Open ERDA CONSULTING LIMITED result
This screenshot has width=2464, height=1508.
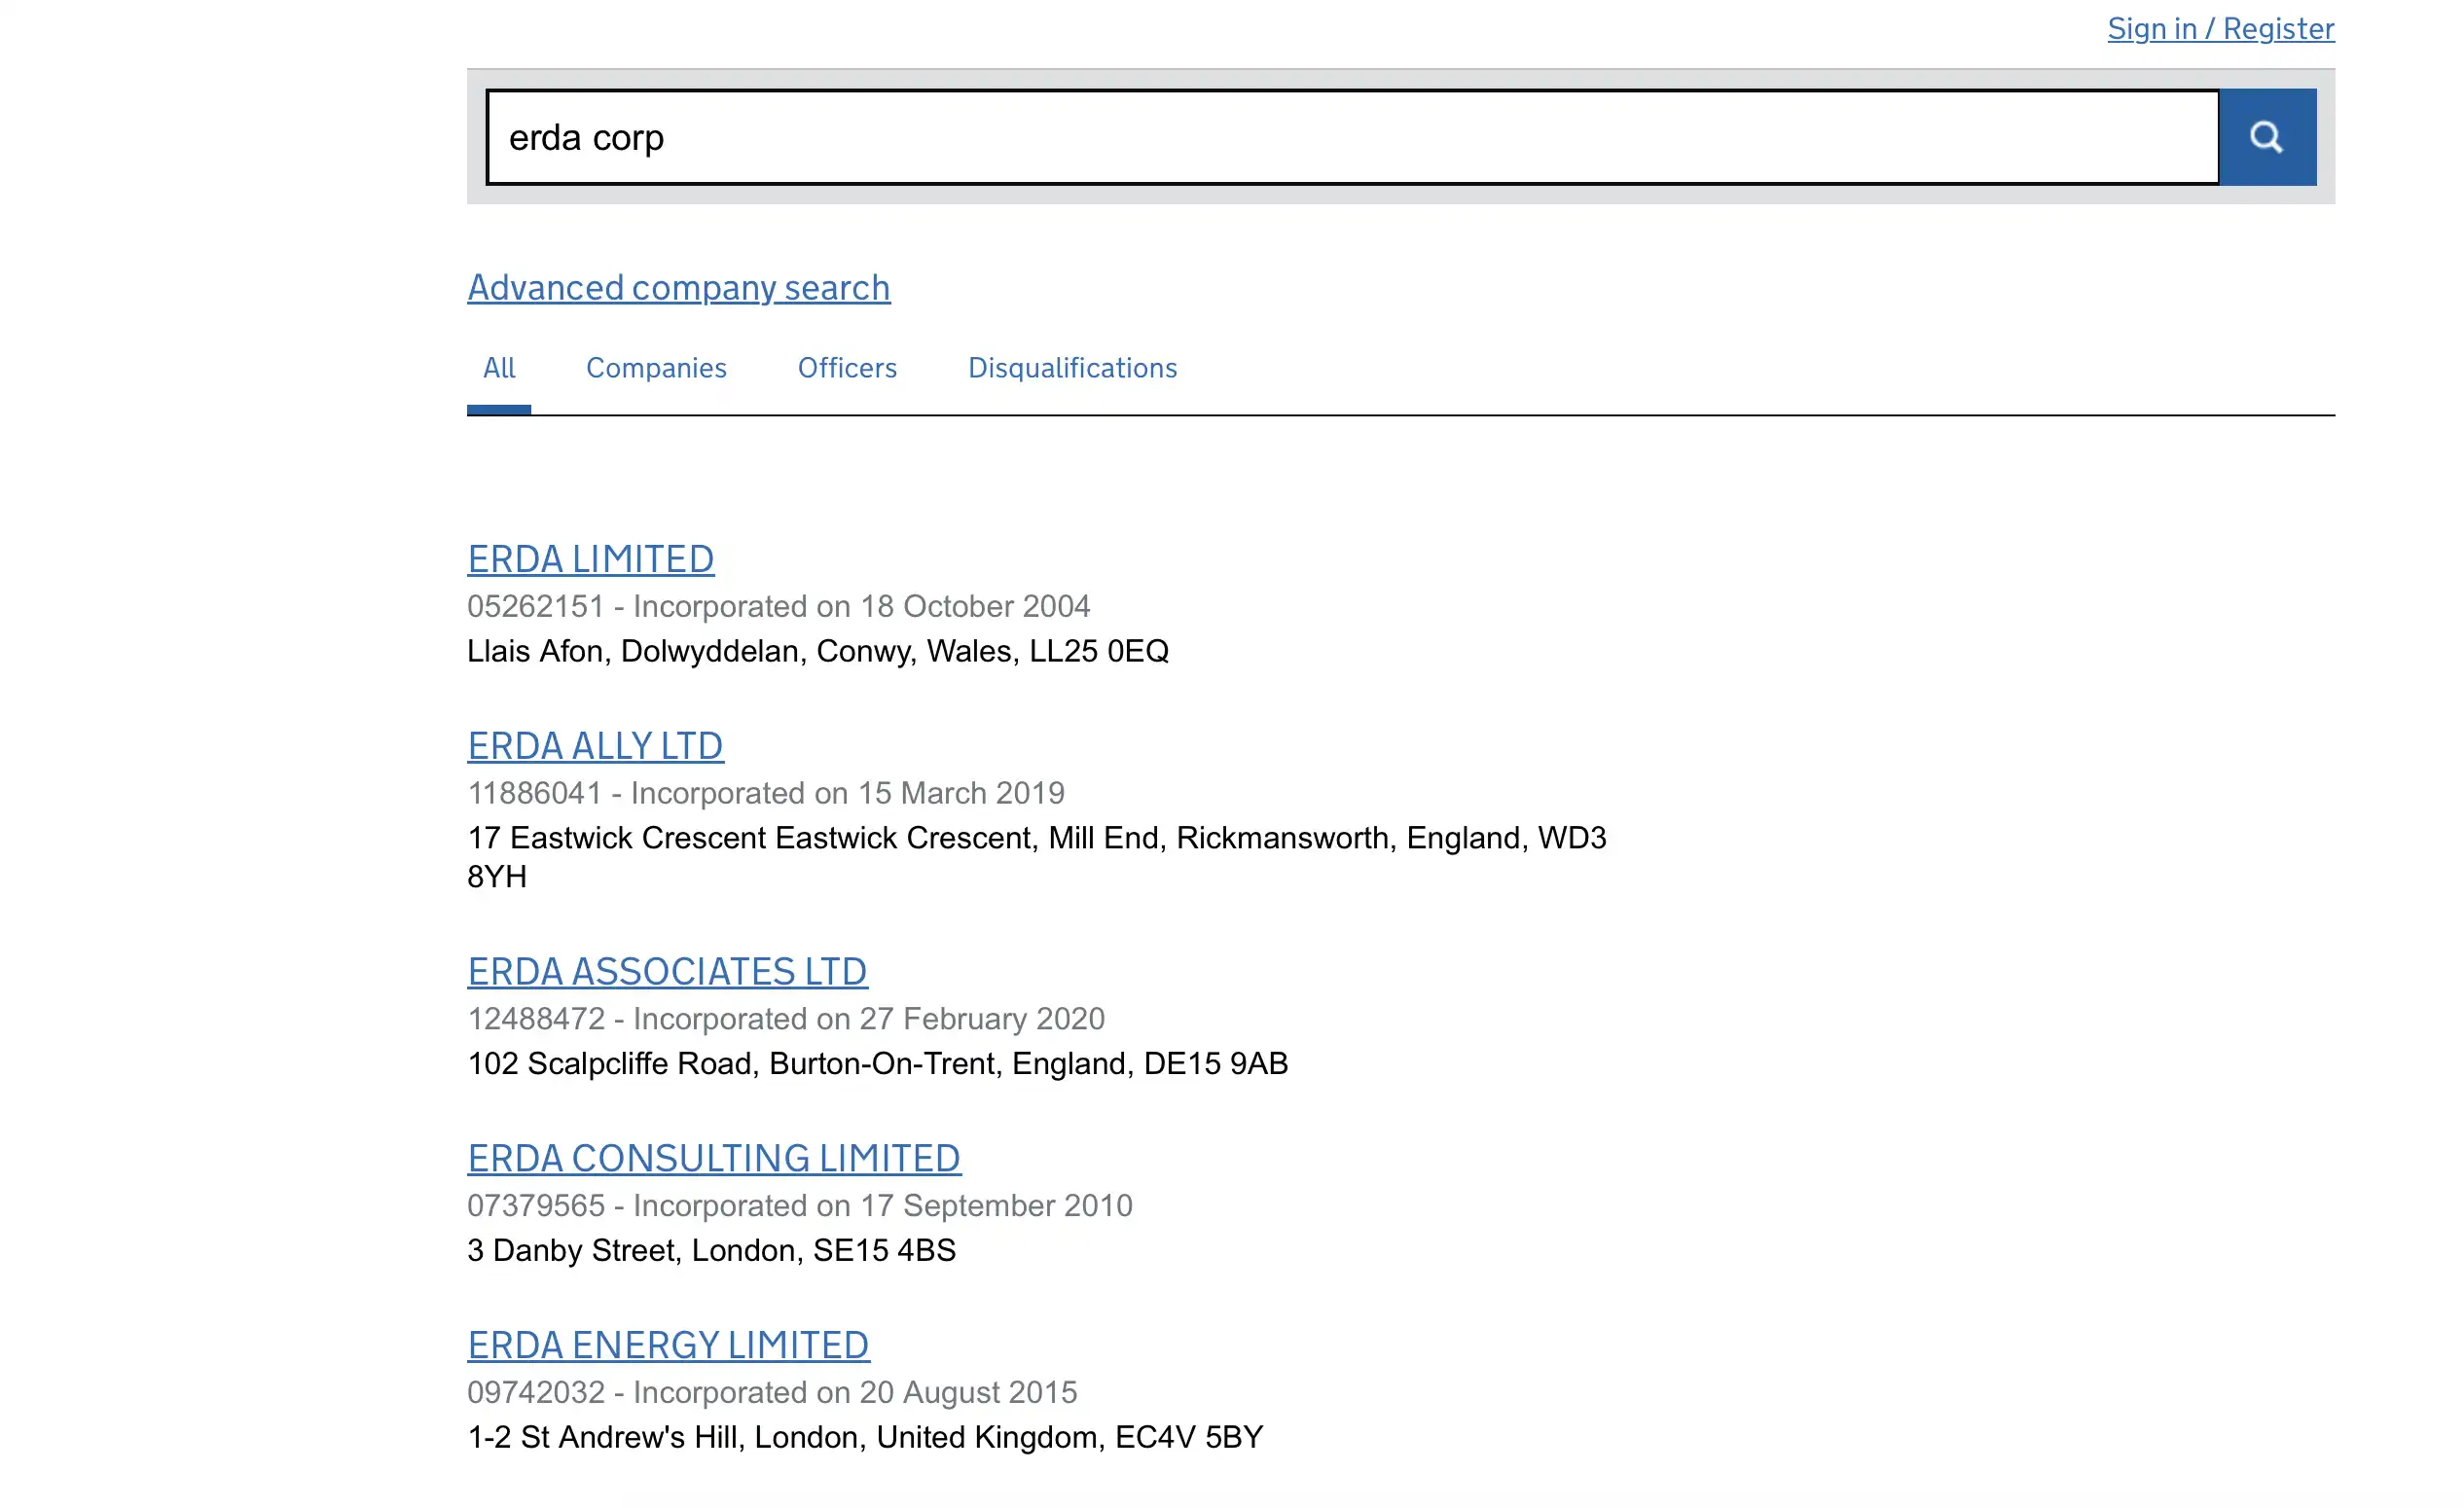[x=714, y=1159]
